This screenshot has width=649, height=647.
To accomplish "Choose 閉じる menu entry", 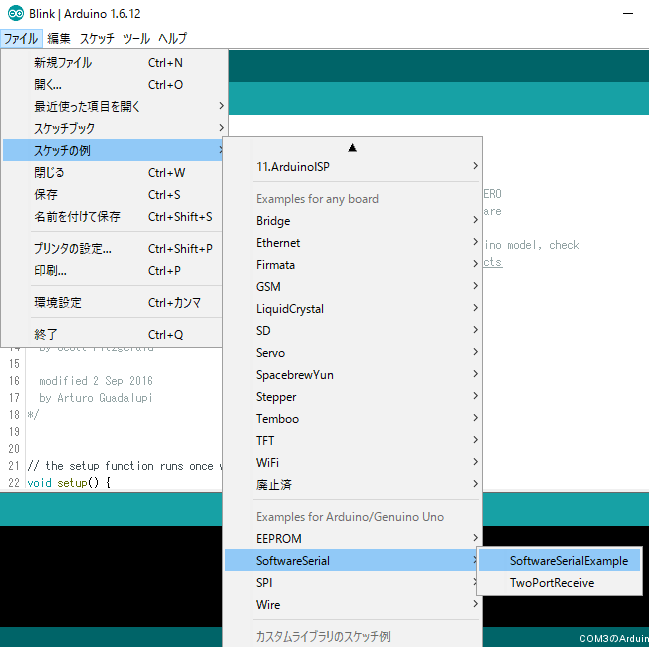I will pyautogui.click(x=113, y=173).
